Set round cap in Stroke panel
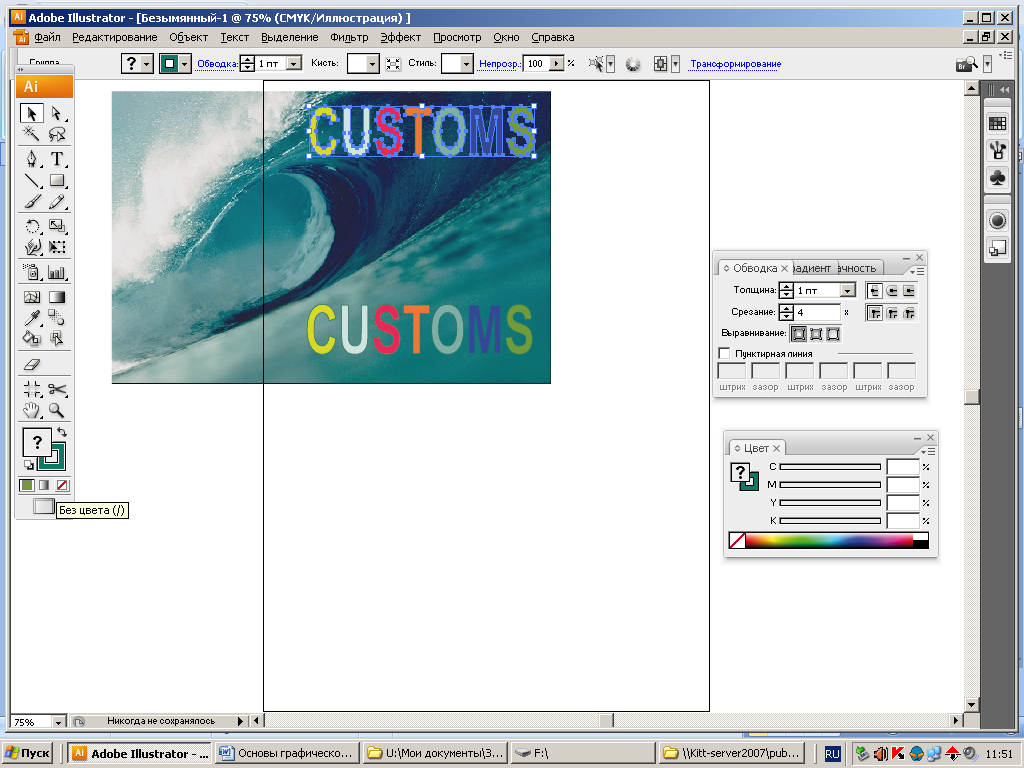The height and width of the screenshot is (768, 1024). 891,291
